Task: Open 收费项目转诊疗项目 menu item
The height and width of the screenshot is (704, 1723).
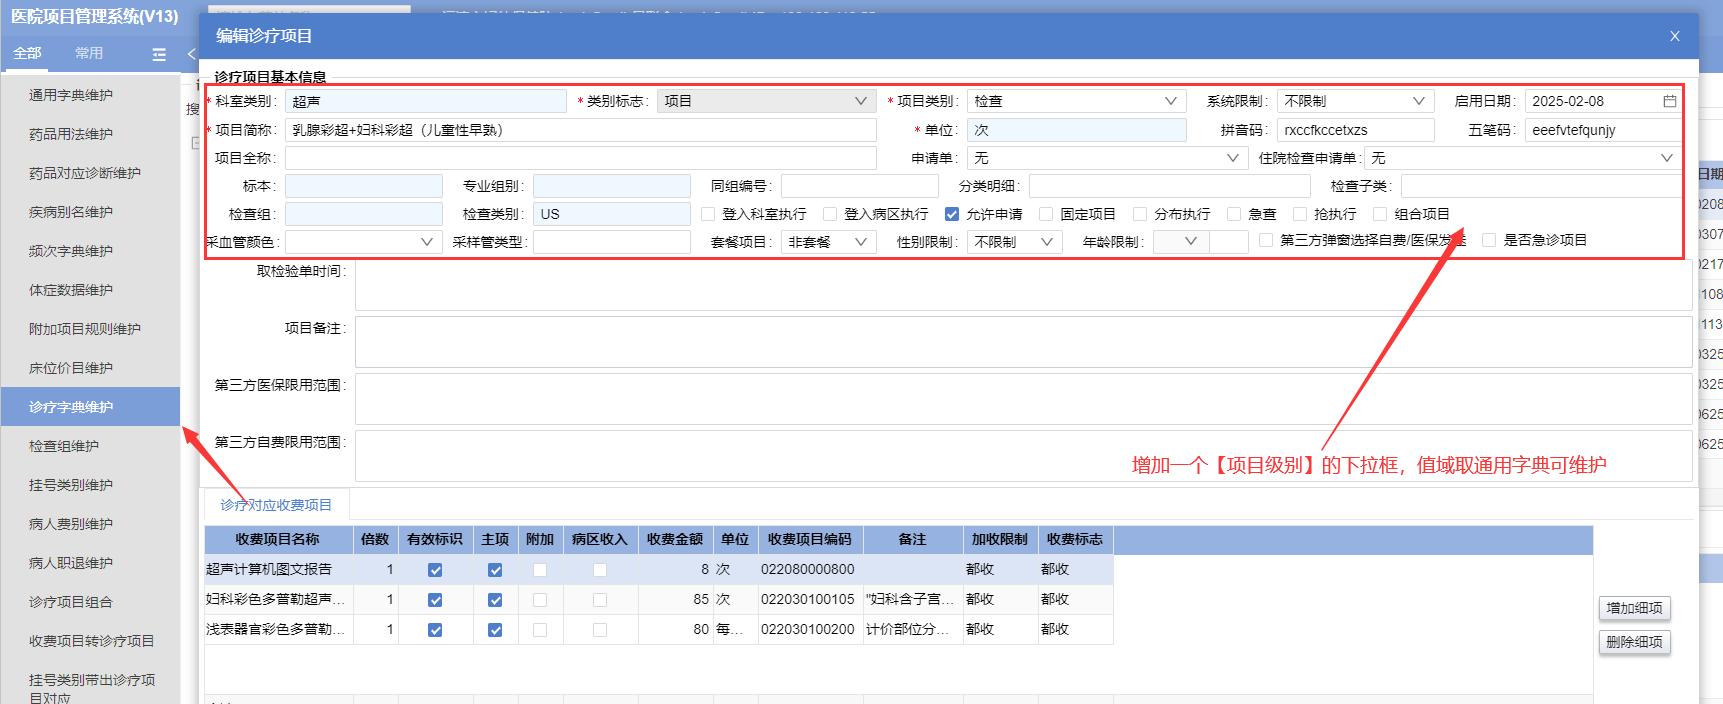Action: pos(90,641)
